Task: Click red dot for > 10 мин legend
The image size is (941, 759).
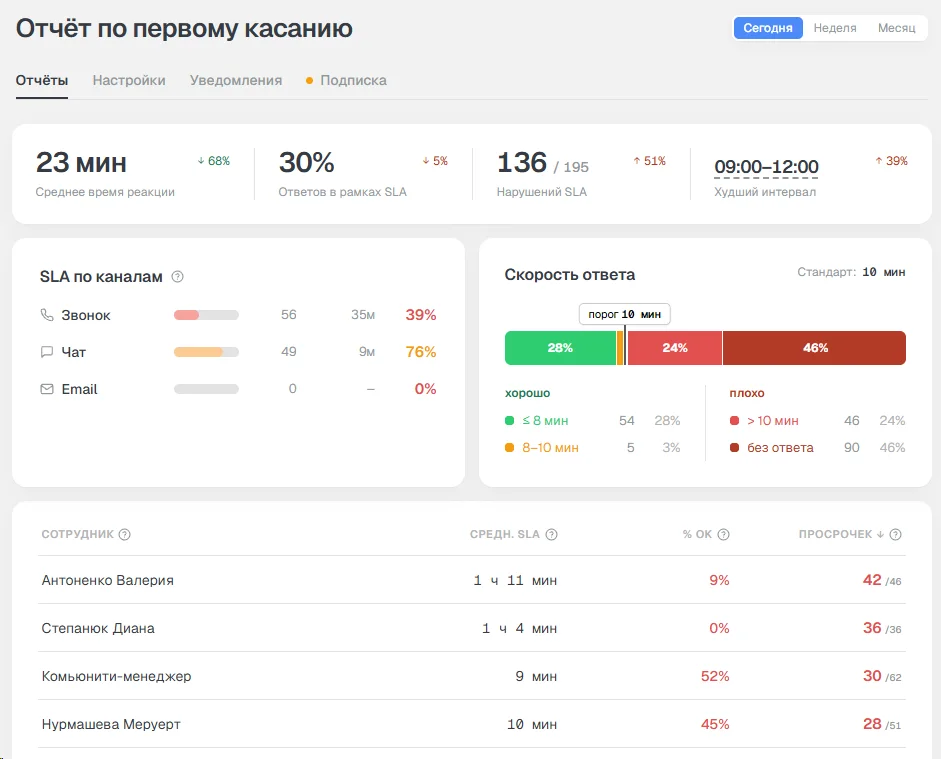Action: [x=734, y=421]
